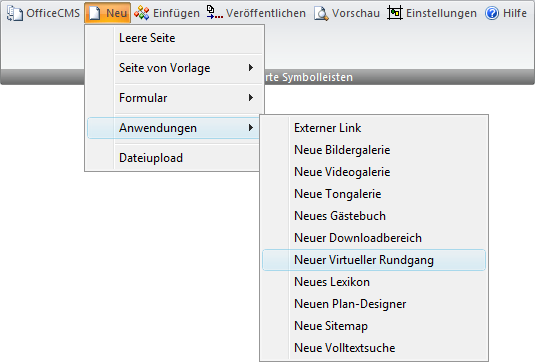Click the blue Hilfe question mark icon
This screenshot has width=535, height=362.
tap(492, 13)
